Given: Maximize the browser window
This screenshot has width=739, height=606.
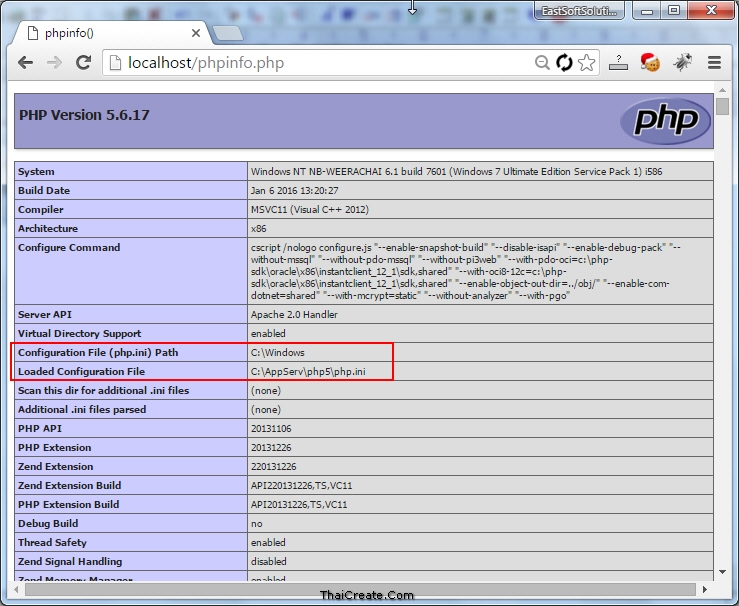Looking at the screenshot, I should coord(674,10).
